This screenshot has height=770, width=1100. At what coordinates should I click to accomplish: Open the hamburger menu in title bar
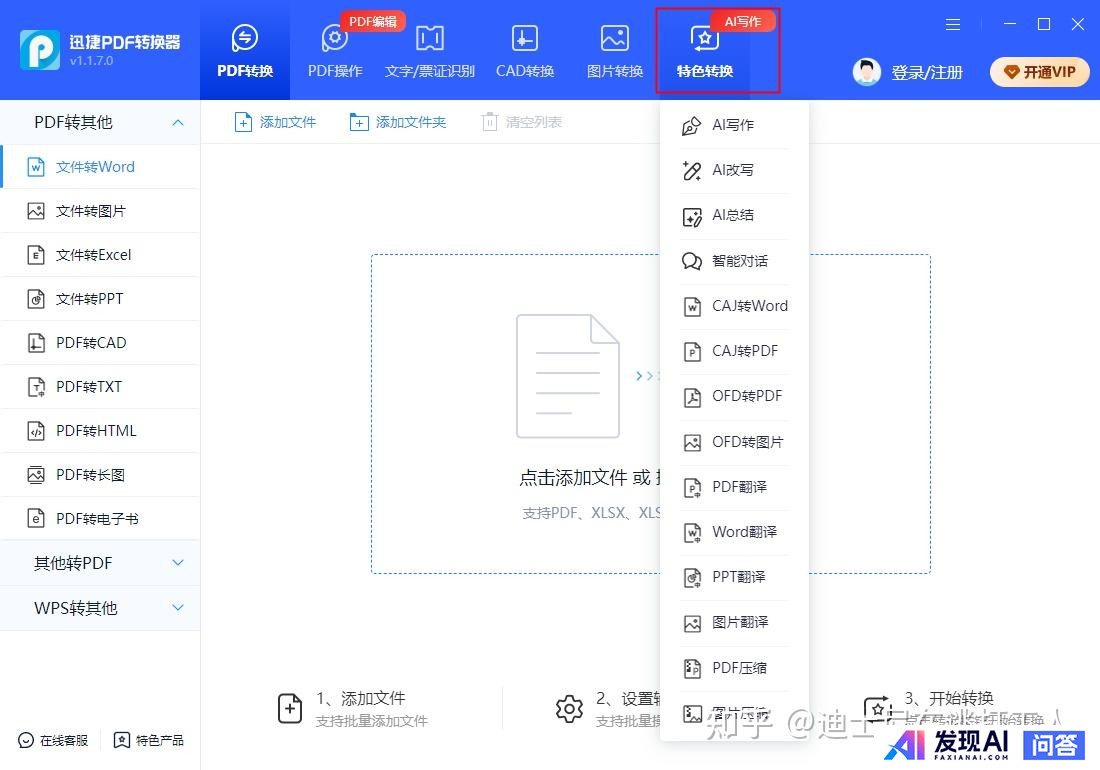[953, 24]
